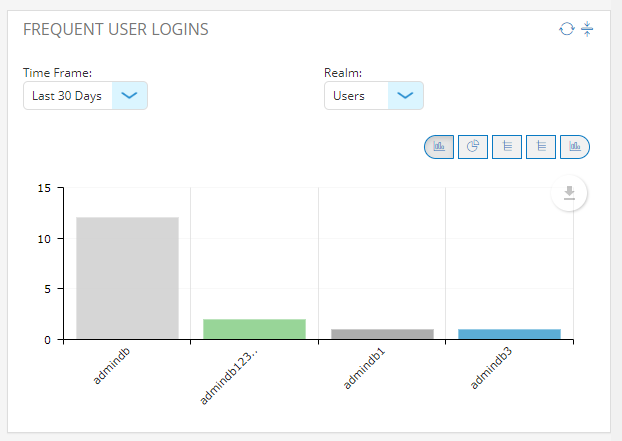This screenshot has height=441, width=622.
Task: Select the blue admindb3 bar
Action: pos(509,334)
